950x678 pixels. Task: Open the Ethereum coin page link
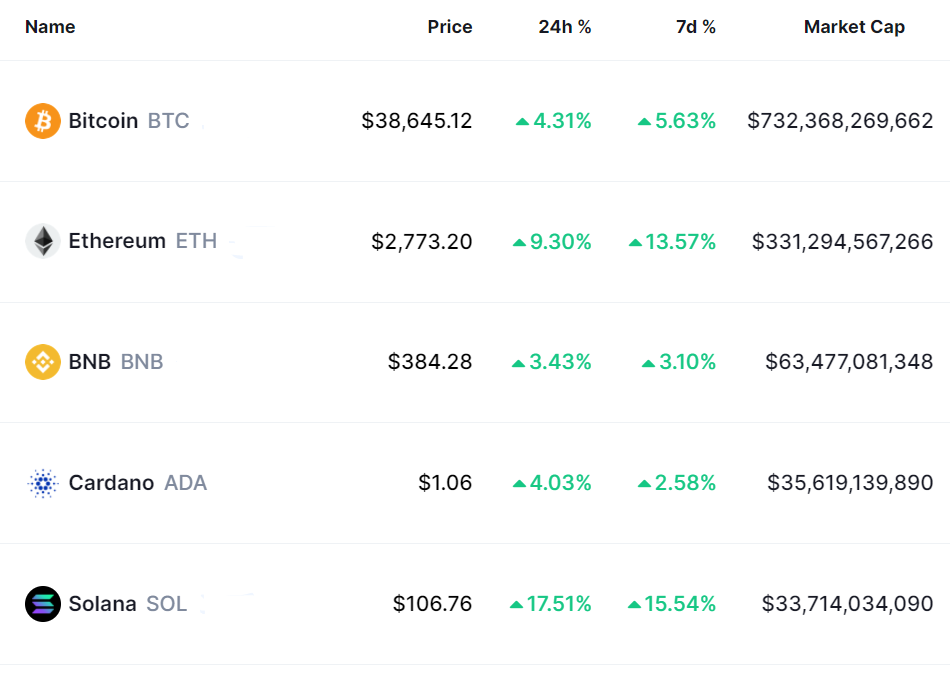coord(117,241)
